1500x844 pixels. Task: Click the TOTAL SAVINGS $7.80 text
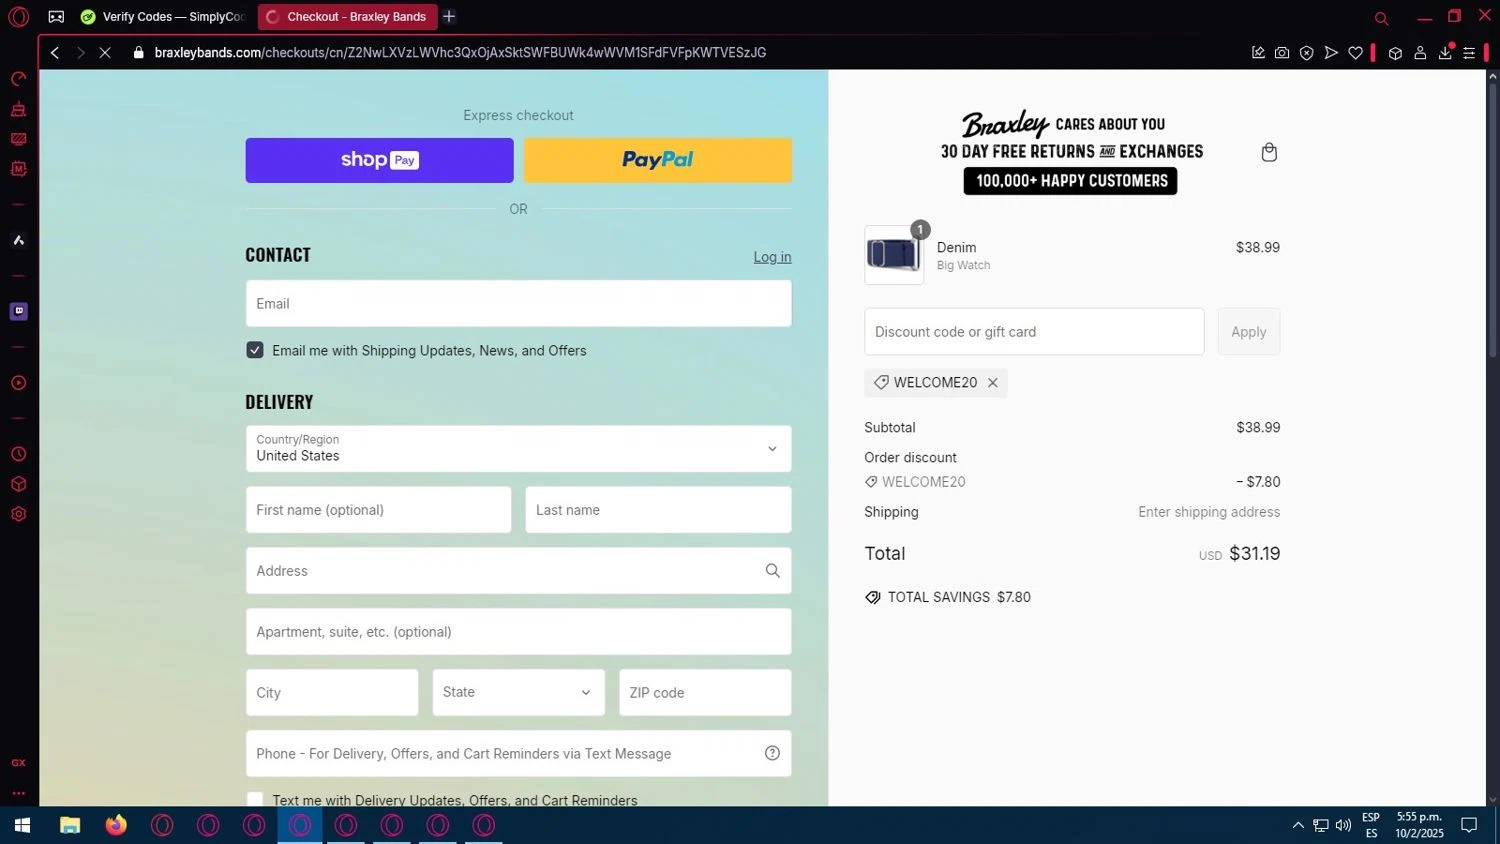click(x=959, y=597)
